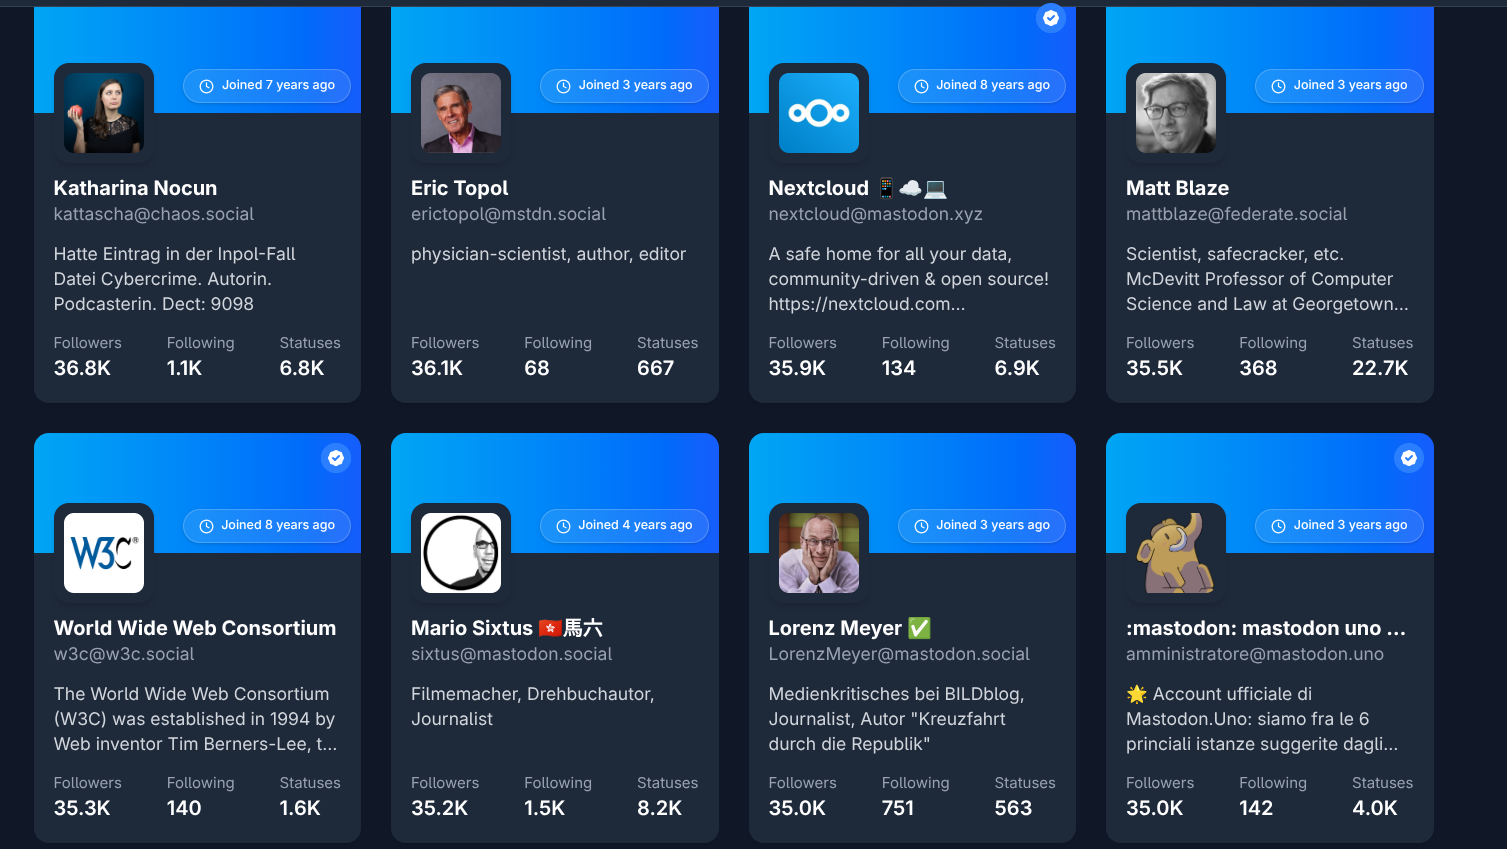Open Mario Sixtus's circular avatar
The width and height of the screenshot is (1507, 849).
point(461,553)
